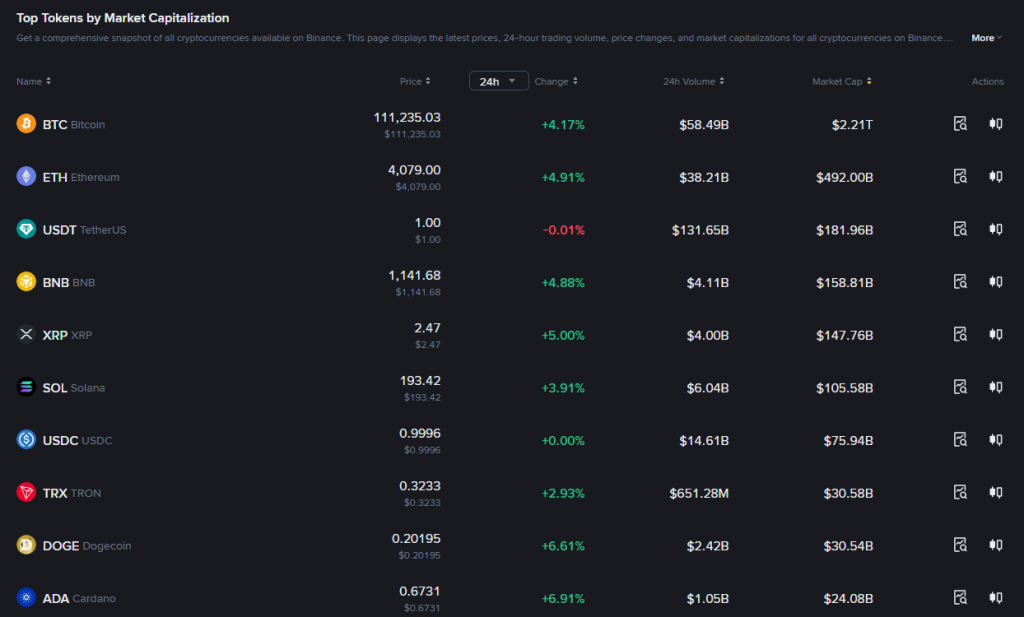Click trade candlestick icon in the USDC row
The image size is (1024, 617).
coord(995,439)
